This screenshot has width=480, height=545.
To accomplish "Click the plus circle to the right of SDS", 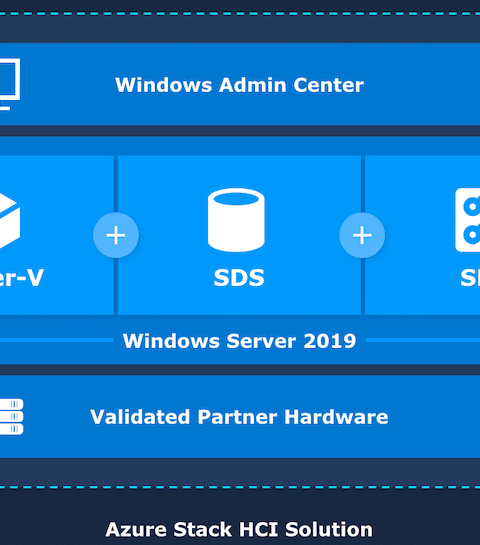I will pyautogui.click(x=362, y=235).
